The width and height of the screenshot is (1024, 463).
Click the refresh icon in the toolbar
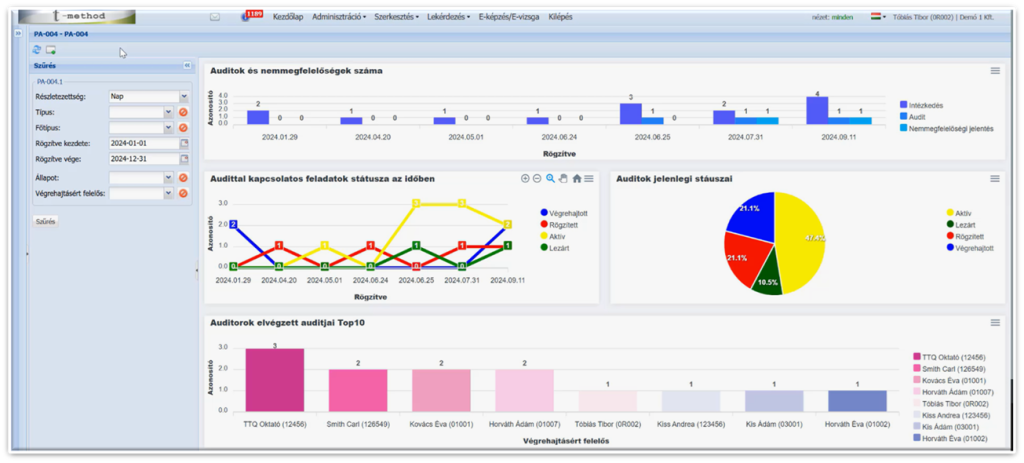[x=37, y=49]
